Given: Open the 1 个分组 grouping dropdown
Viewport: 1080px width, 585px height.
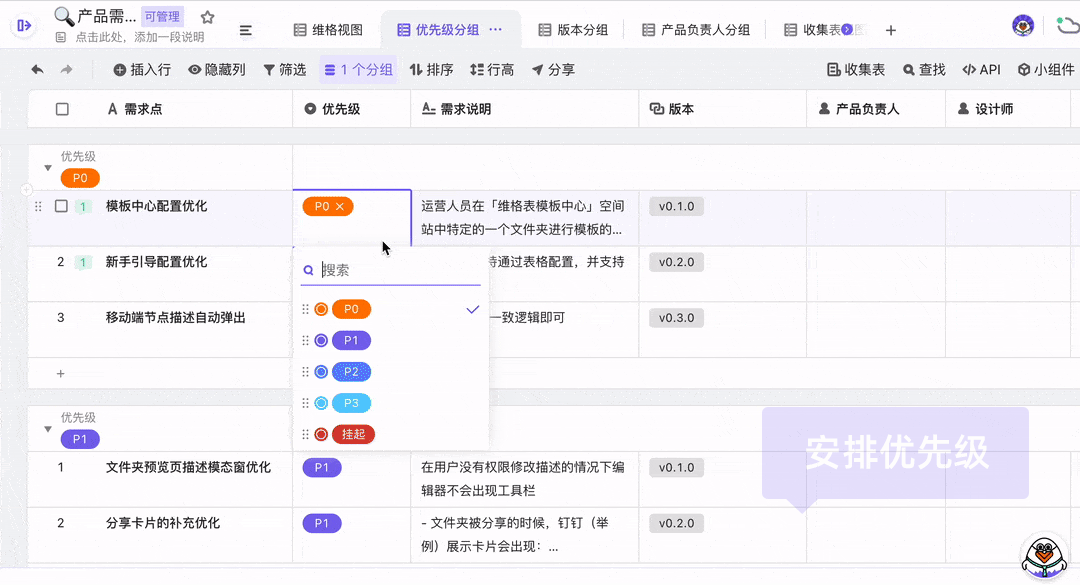Looking at the screenshot, I should coord(359,70).
